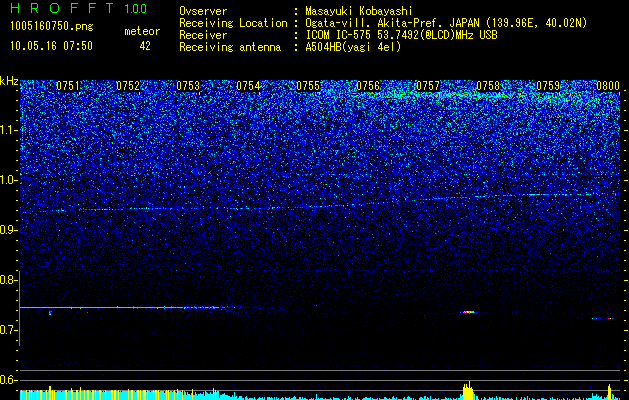Image resolution: width=629 pixels, height=400 pixels.
Task: Click the 0800 time marker
Action: point(608,86)
